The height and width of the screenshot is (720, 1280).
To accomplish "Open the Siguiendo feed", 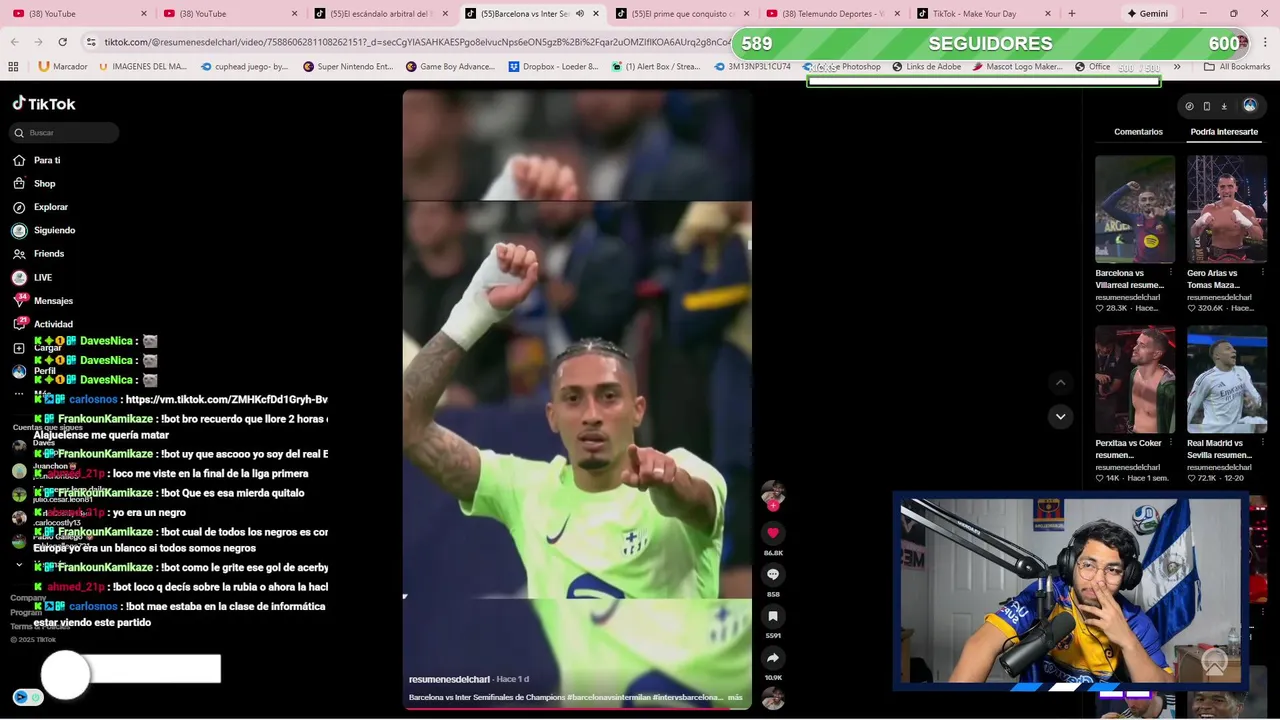I will tap(44, 230).
